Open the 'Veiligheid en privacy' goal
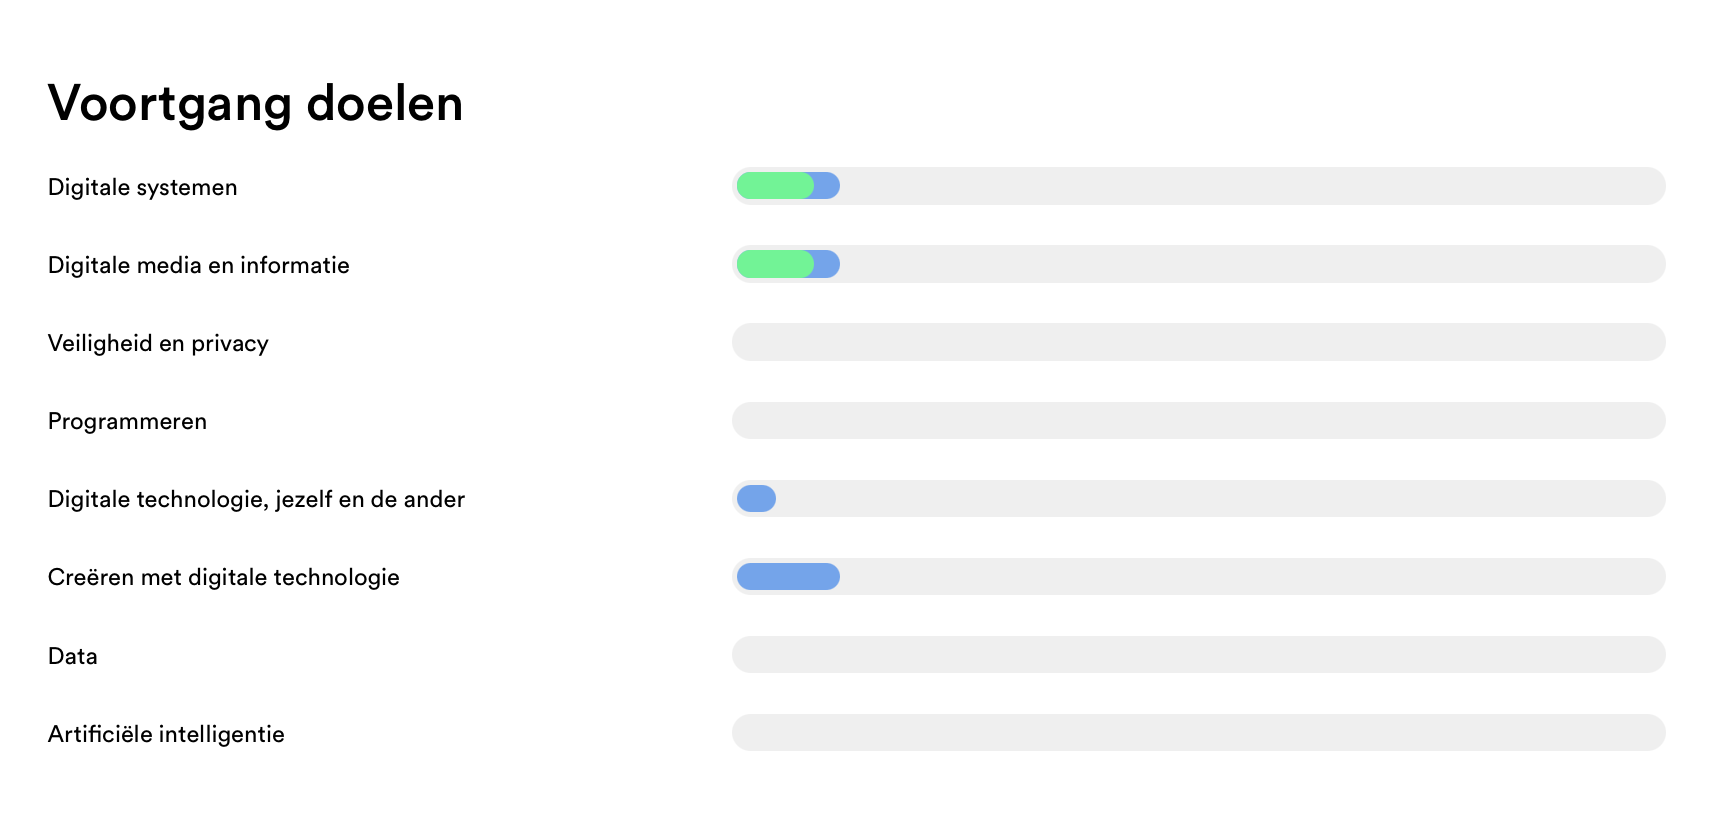 (157, 342)
